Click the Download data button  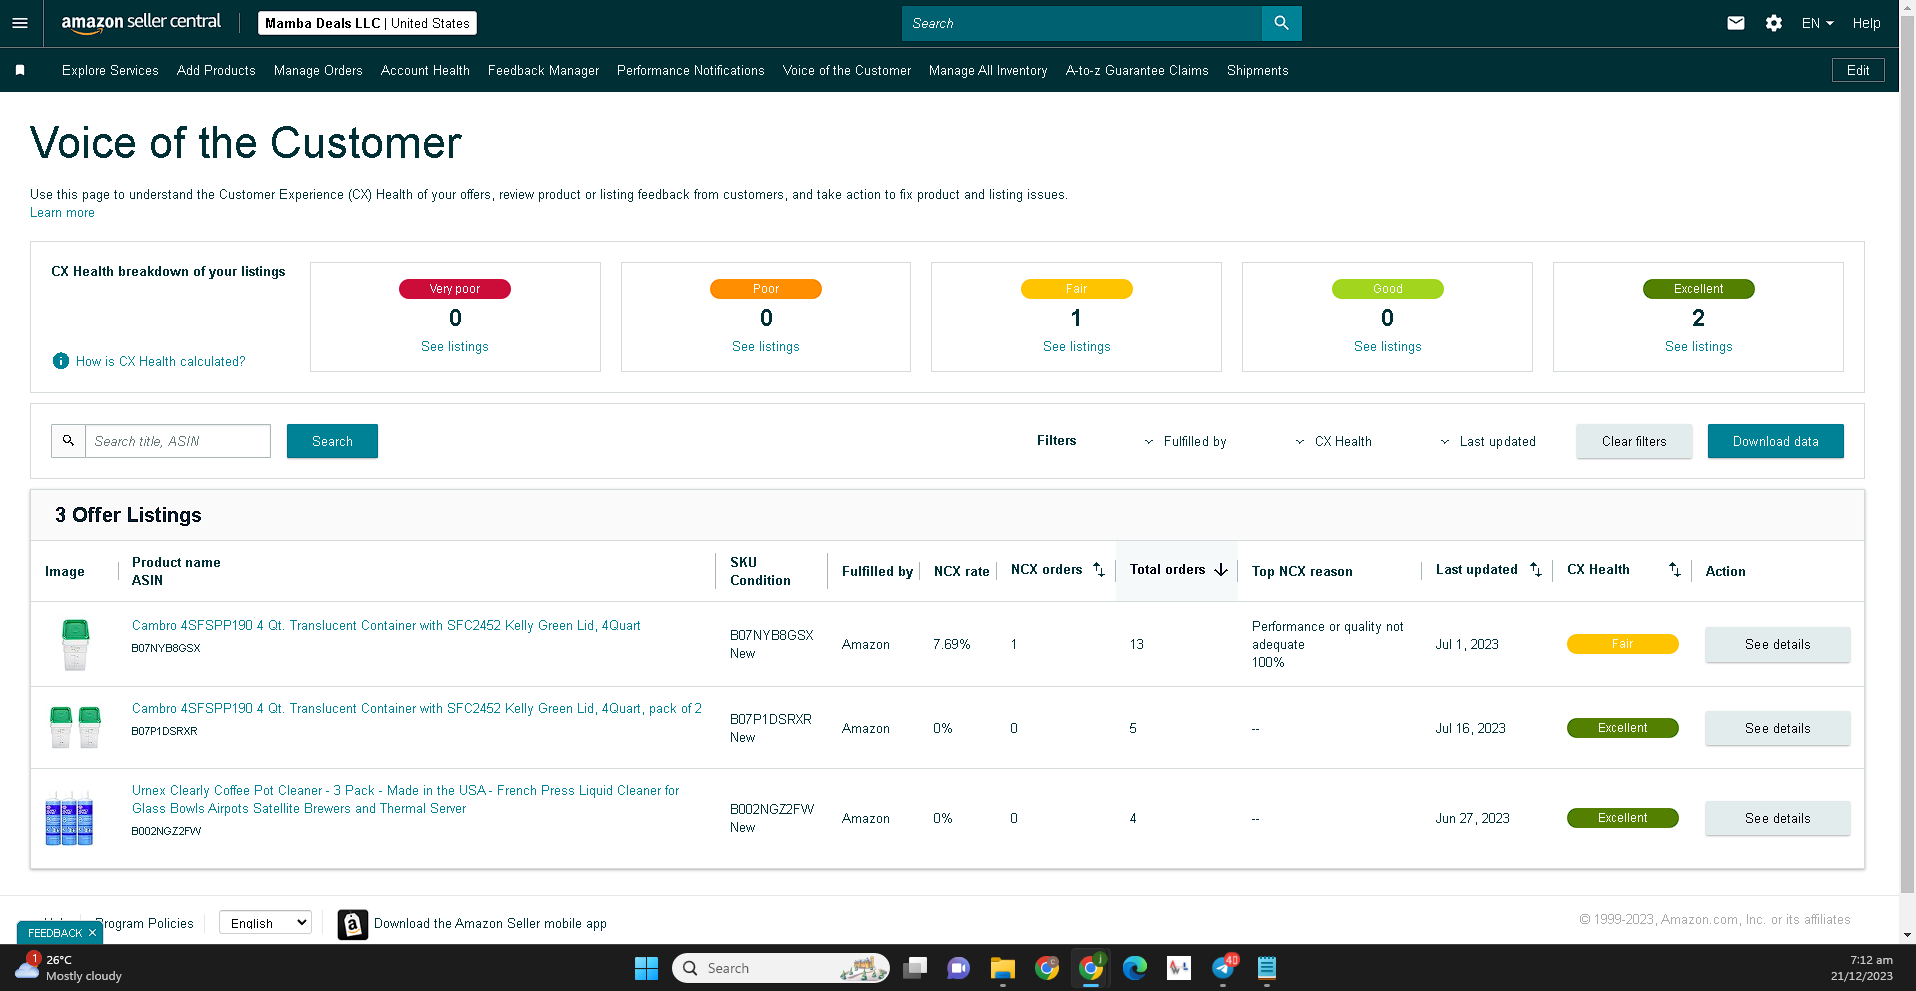click(x=1775, y=441)
